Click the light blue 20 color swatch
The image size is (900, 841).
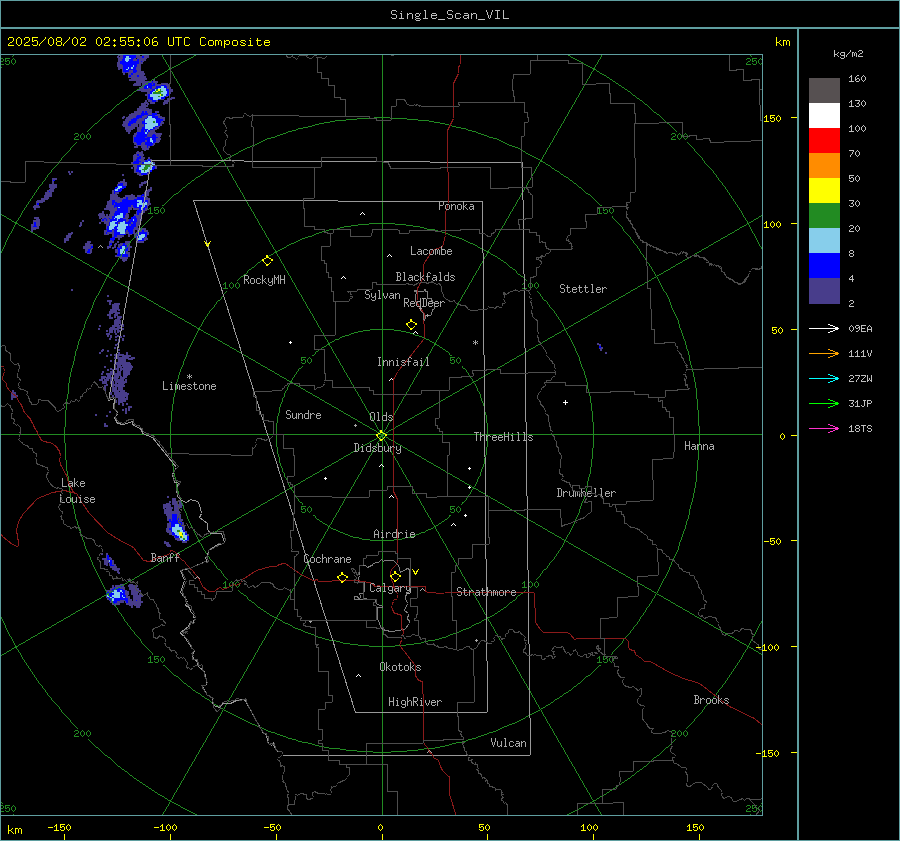click(x=824, y=241)
